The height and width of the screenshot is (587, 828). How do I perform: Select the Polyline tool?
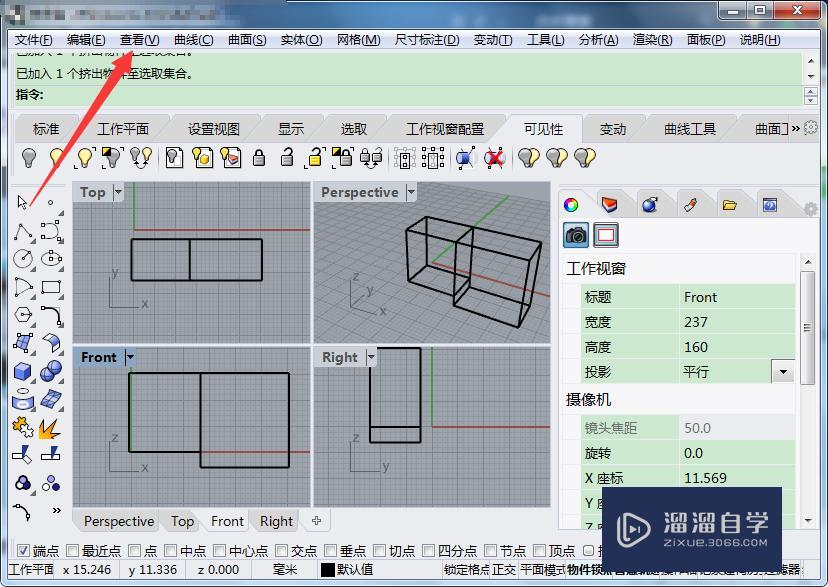(x=23, y=231)
